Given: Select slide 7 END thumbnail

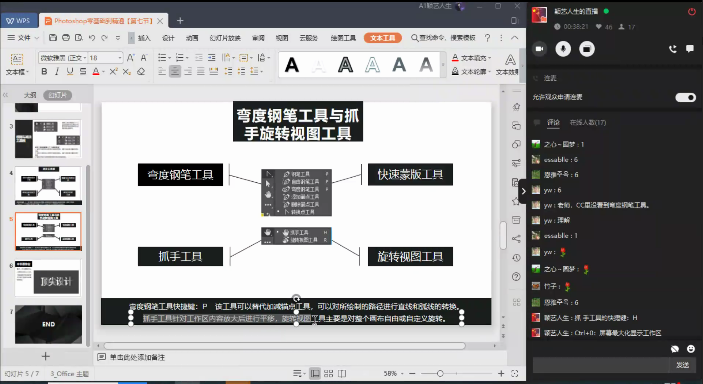Looking at the screenshot, I should tap(48, 324).
